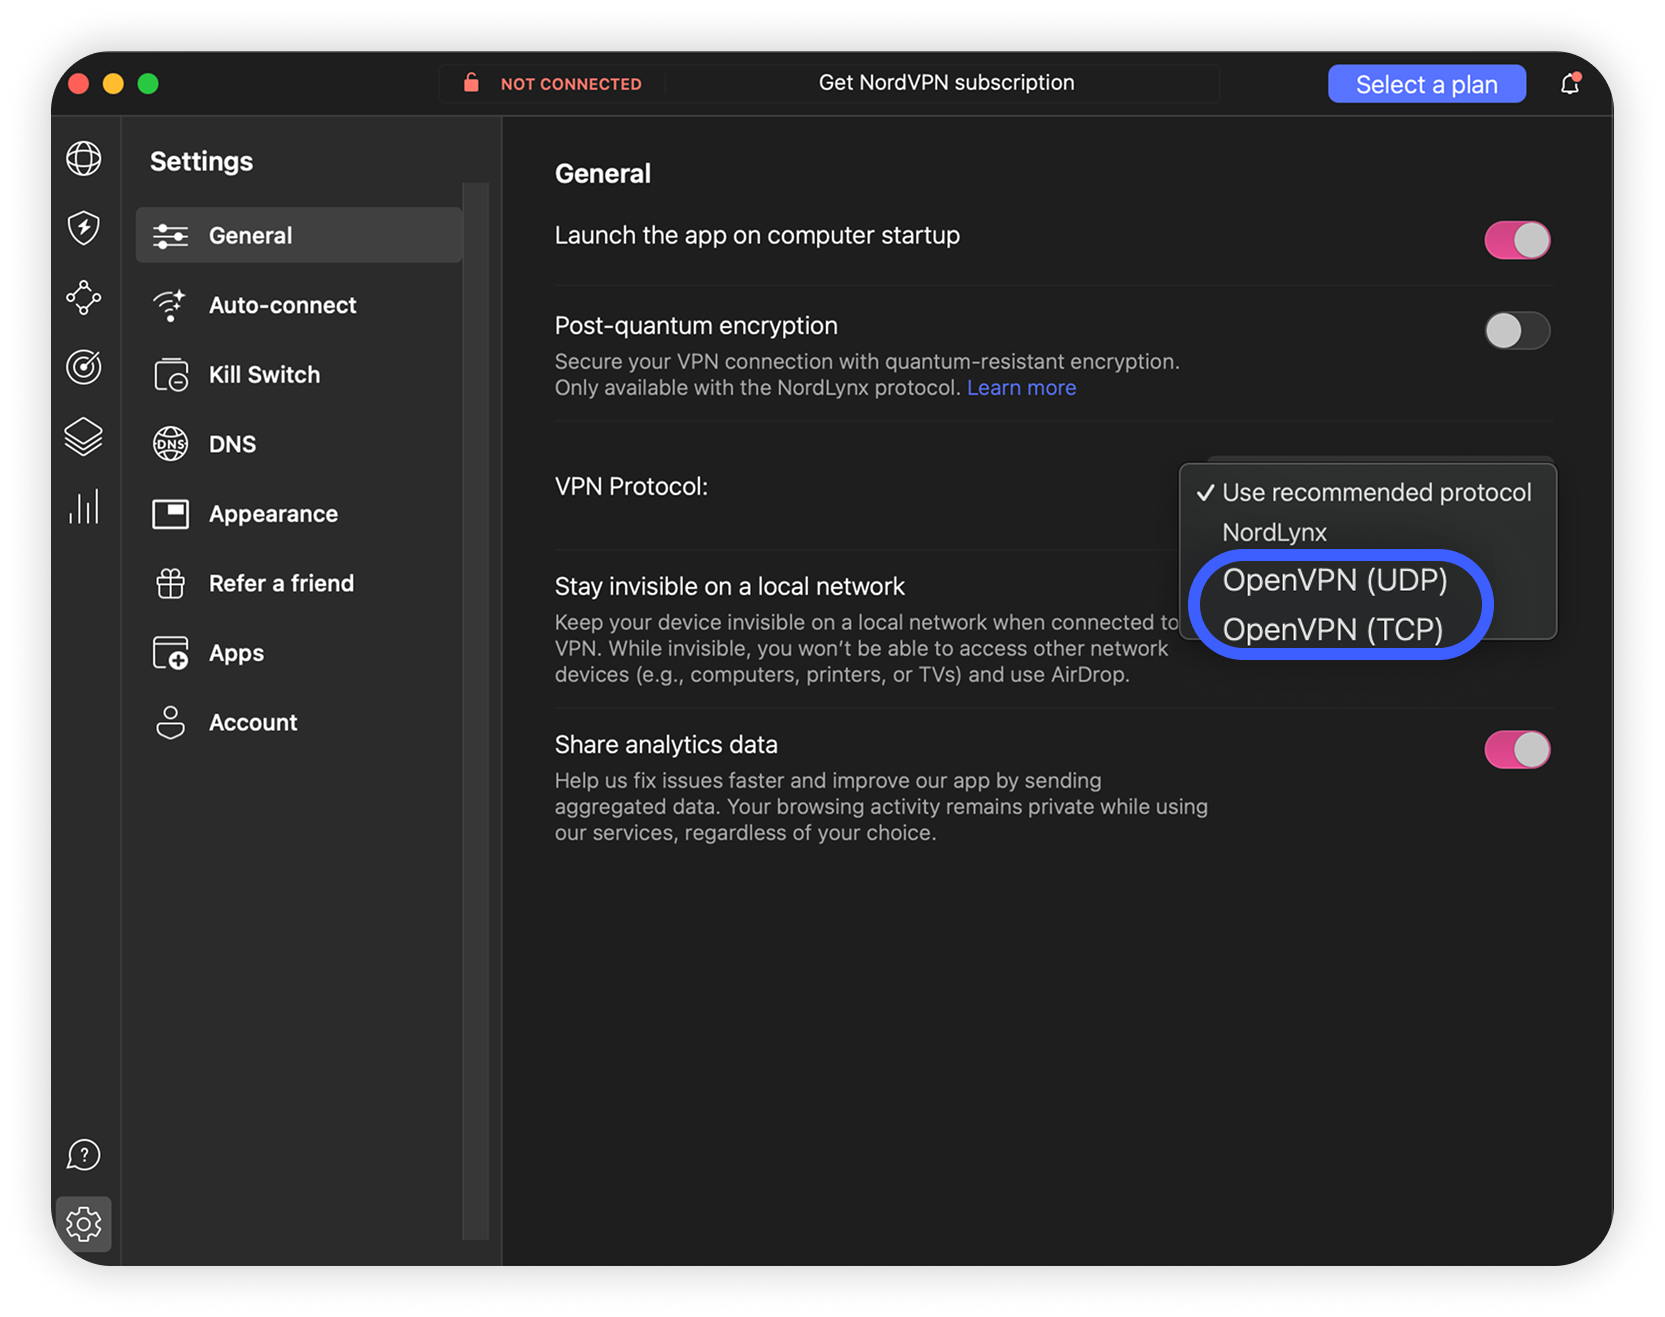The height and width of the screenshot is (1317, 1665).
Task: Enable post-quantum encryption toggle
Action: tap(1516, 331)
